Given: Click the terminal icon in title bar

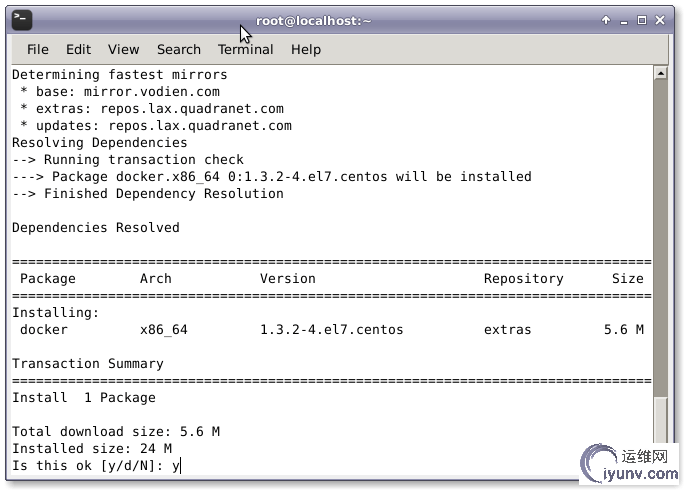Looking at the screenshot, I should coord(22,20).
